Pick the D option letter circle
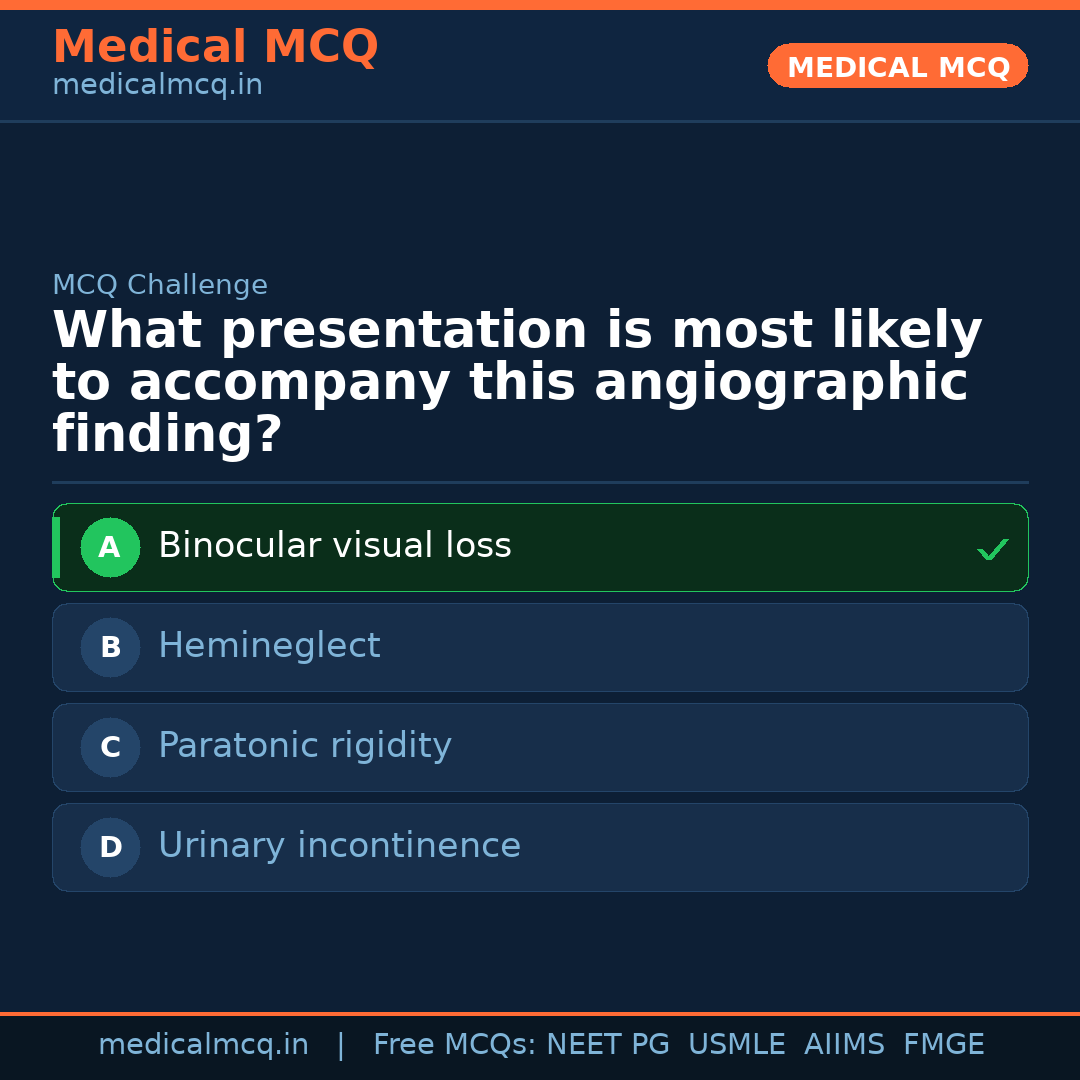1080x1080 pixels. 110,847
